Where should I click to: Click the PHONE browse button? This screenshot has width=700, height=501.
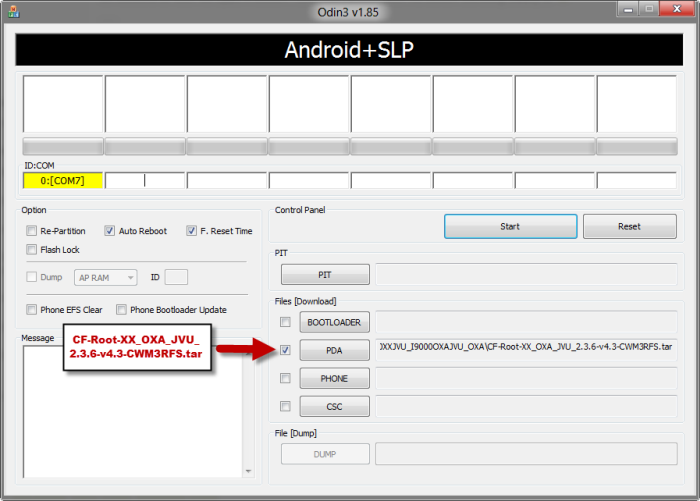(334, 378)
